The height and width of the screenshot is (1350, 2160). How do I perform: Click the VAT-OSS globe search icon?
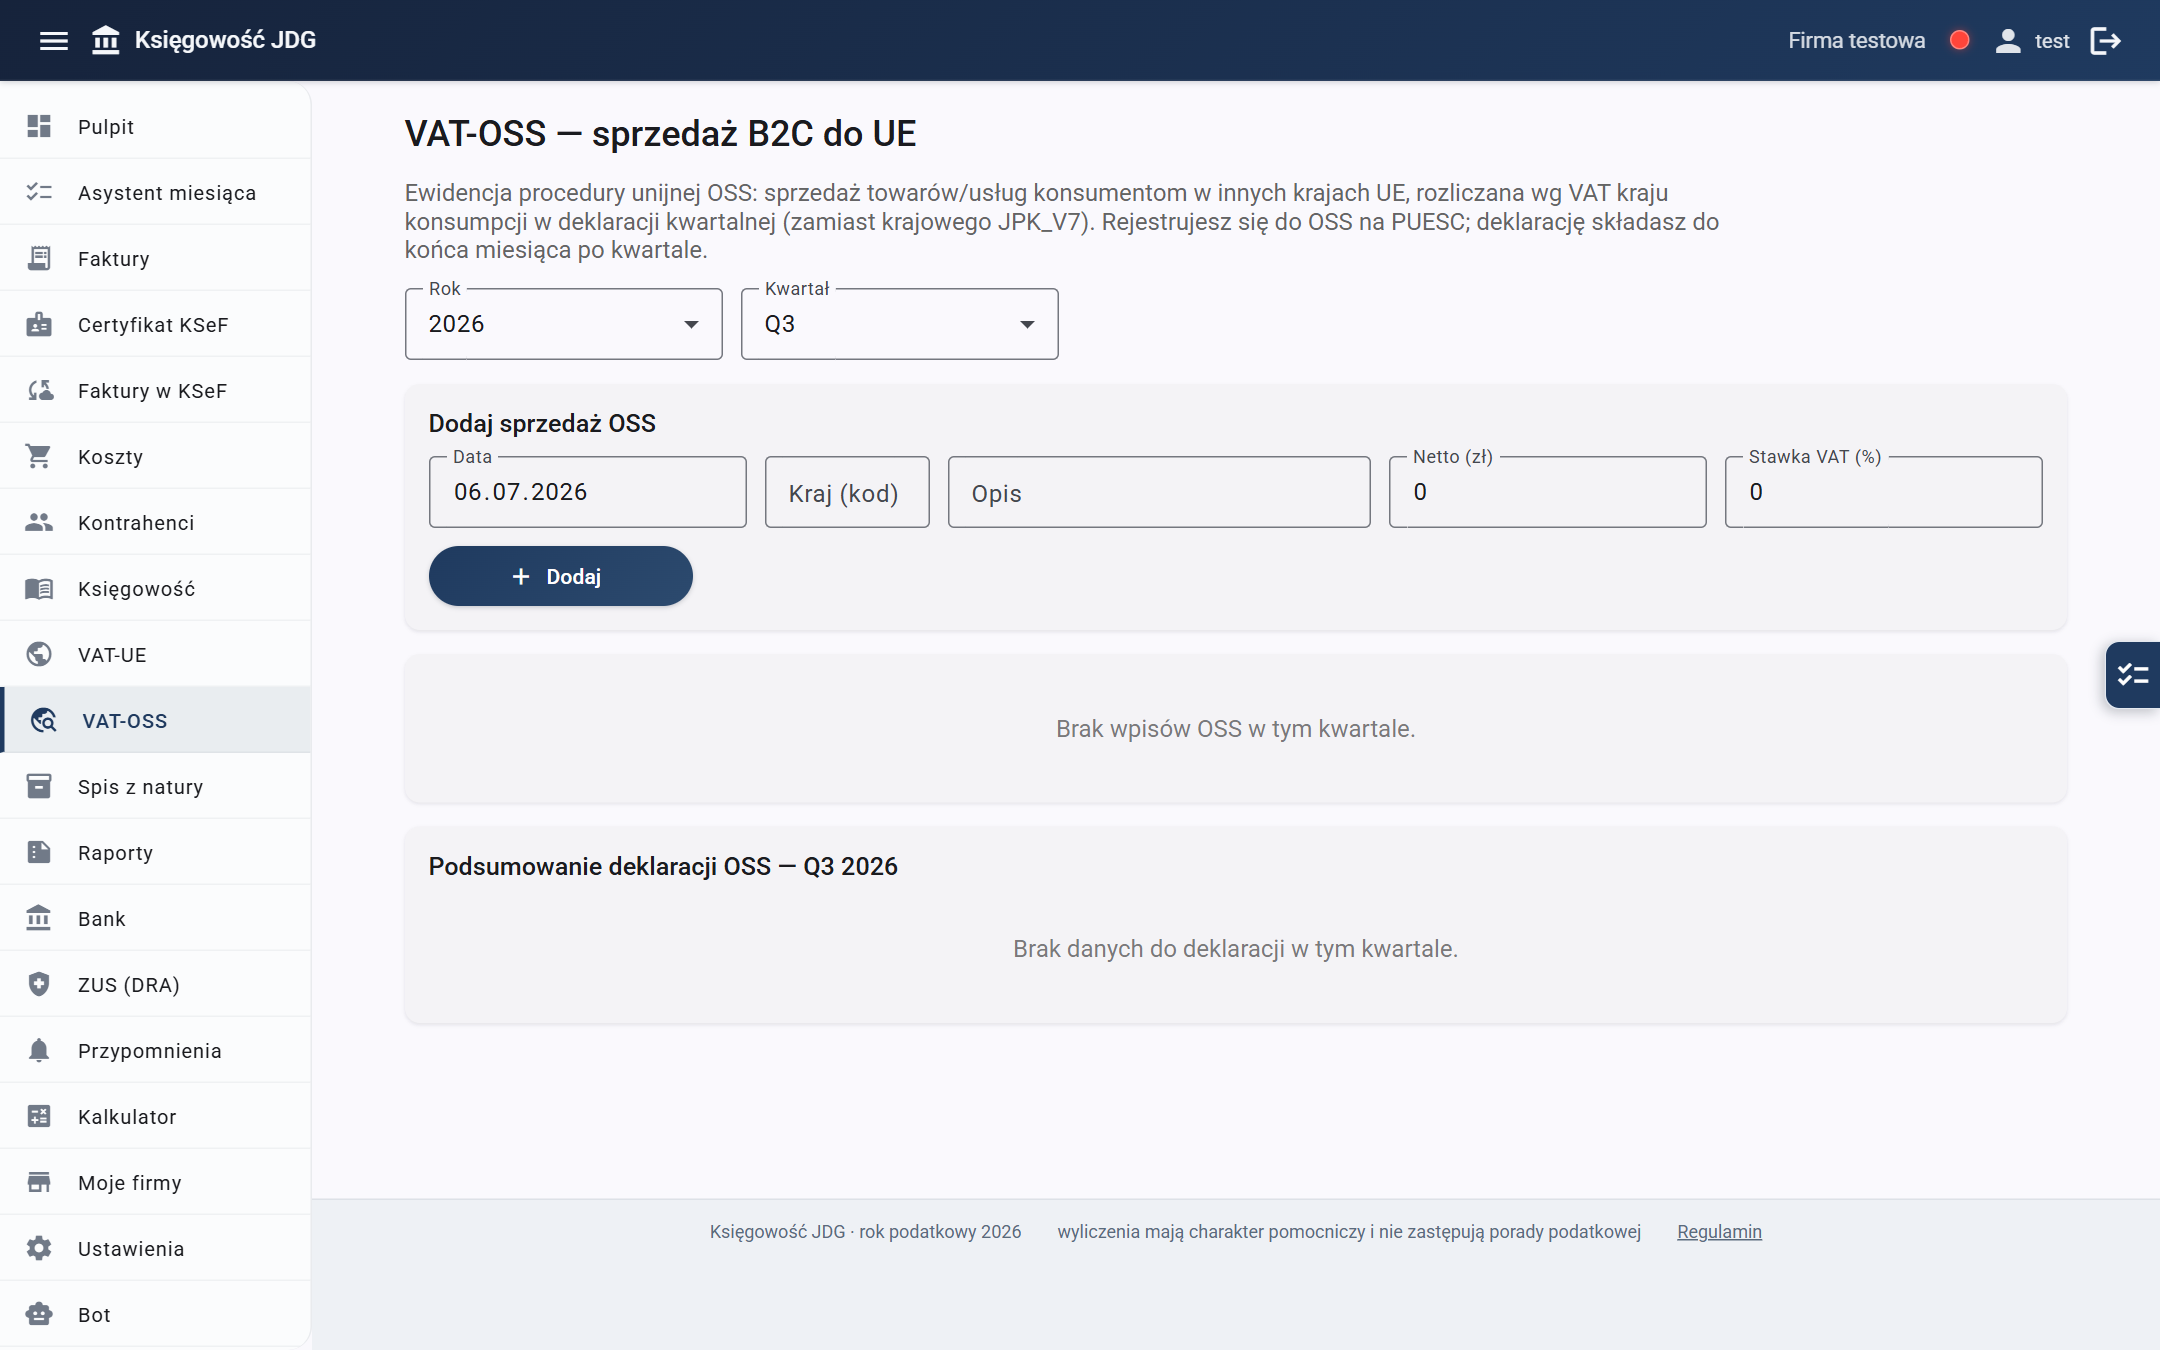[x=43, y=720]
